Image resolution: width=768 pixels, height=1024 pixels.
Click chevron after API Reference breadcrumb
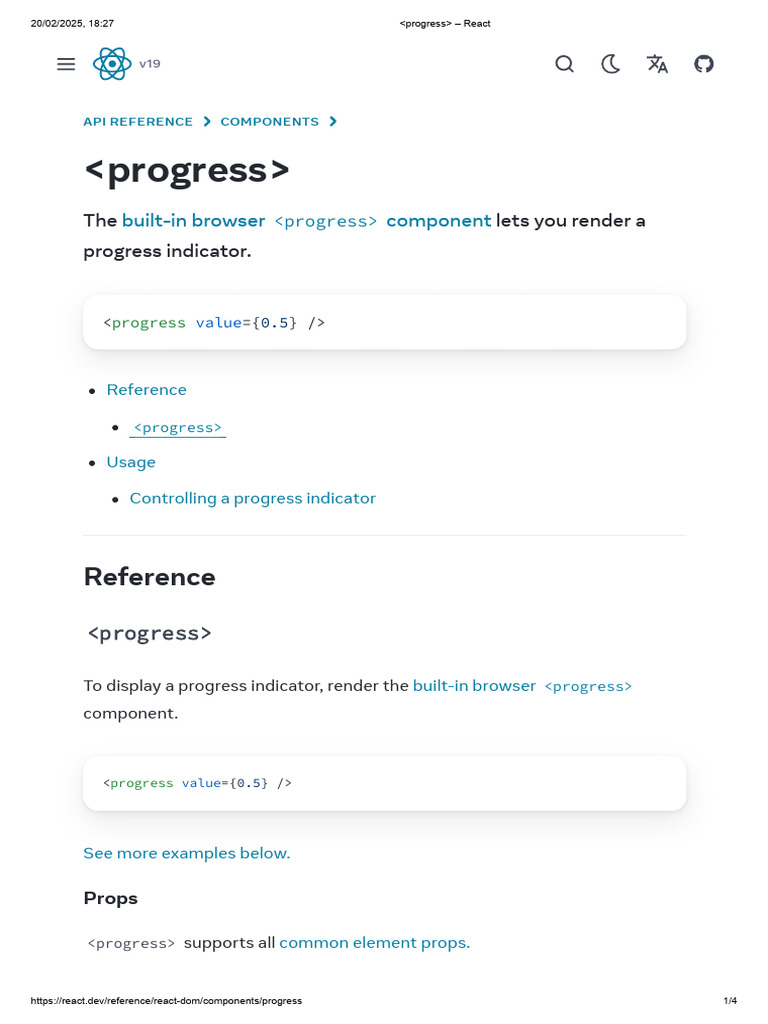point(207,122)
